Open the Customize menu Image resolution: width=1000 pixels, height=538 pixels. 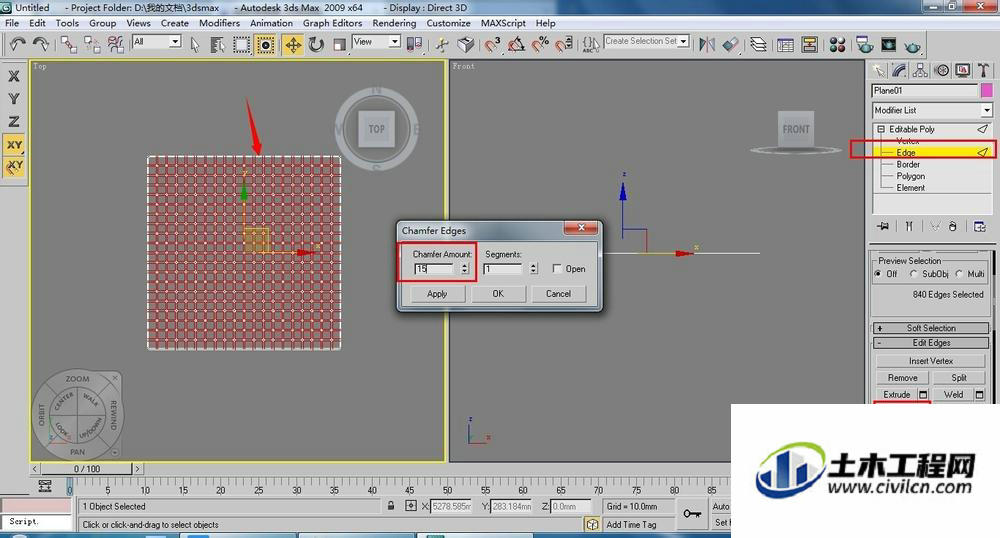tap(448, 23)
